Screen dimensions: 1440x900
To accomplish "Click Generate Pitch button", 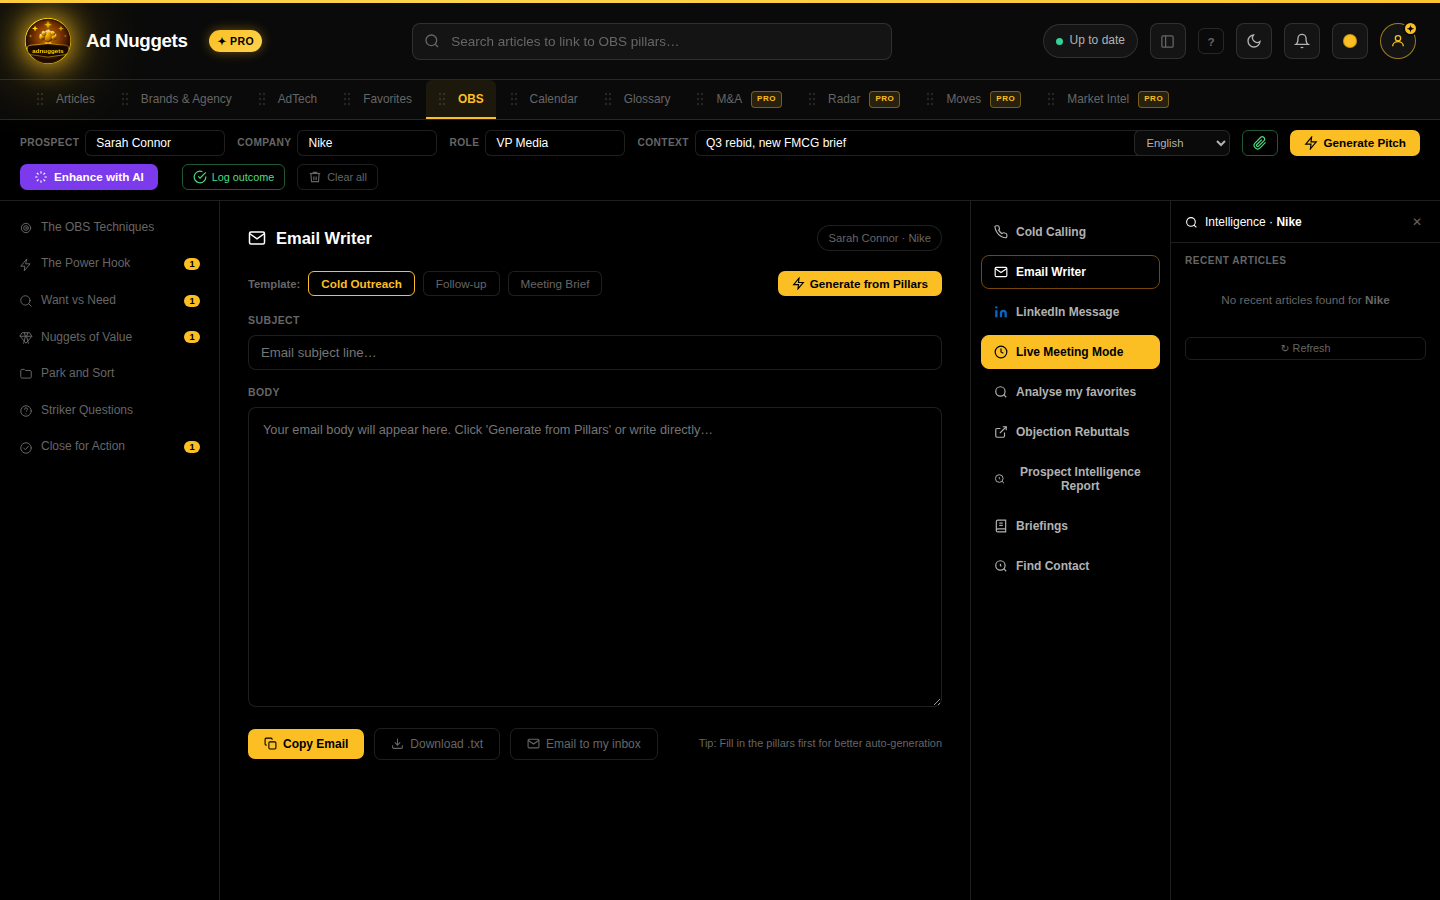I will (1355, 143).
